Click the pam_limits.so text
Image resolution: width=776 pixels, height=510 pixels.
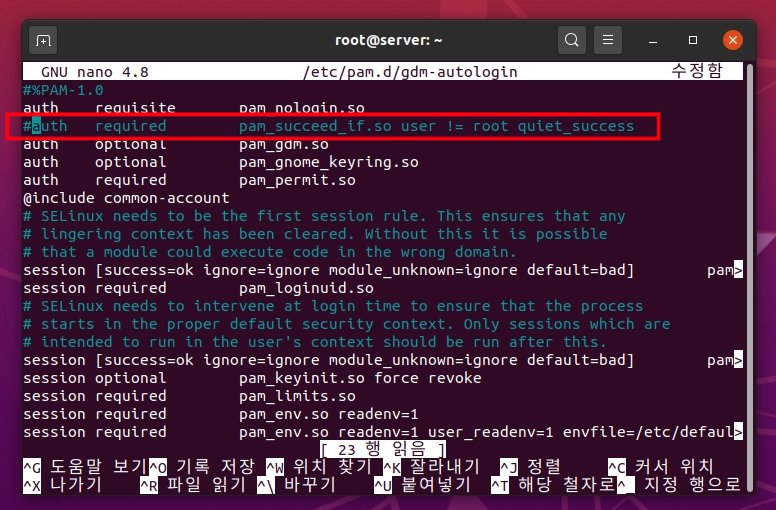[297, 396]
